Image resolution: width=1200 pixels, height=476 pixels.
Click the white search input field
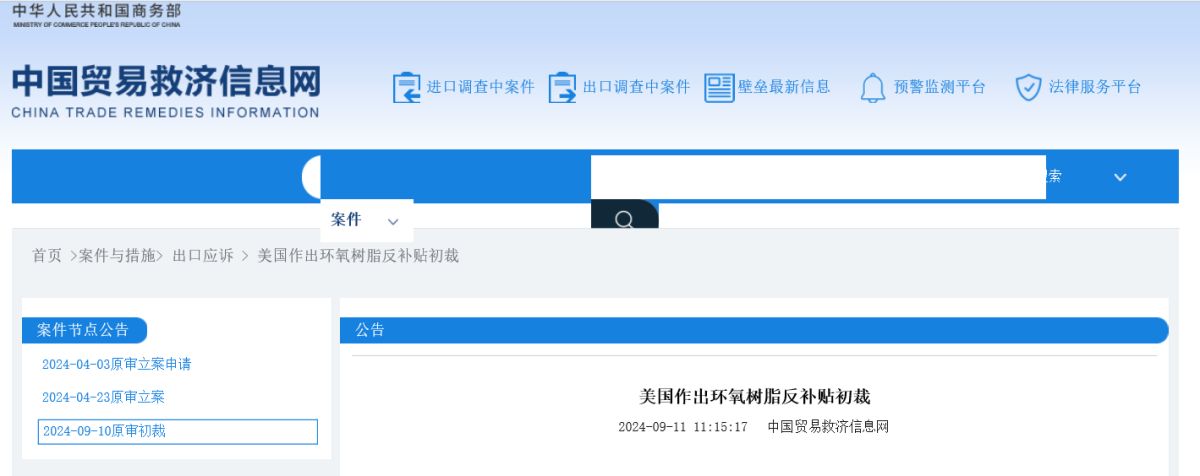(817, 177)
